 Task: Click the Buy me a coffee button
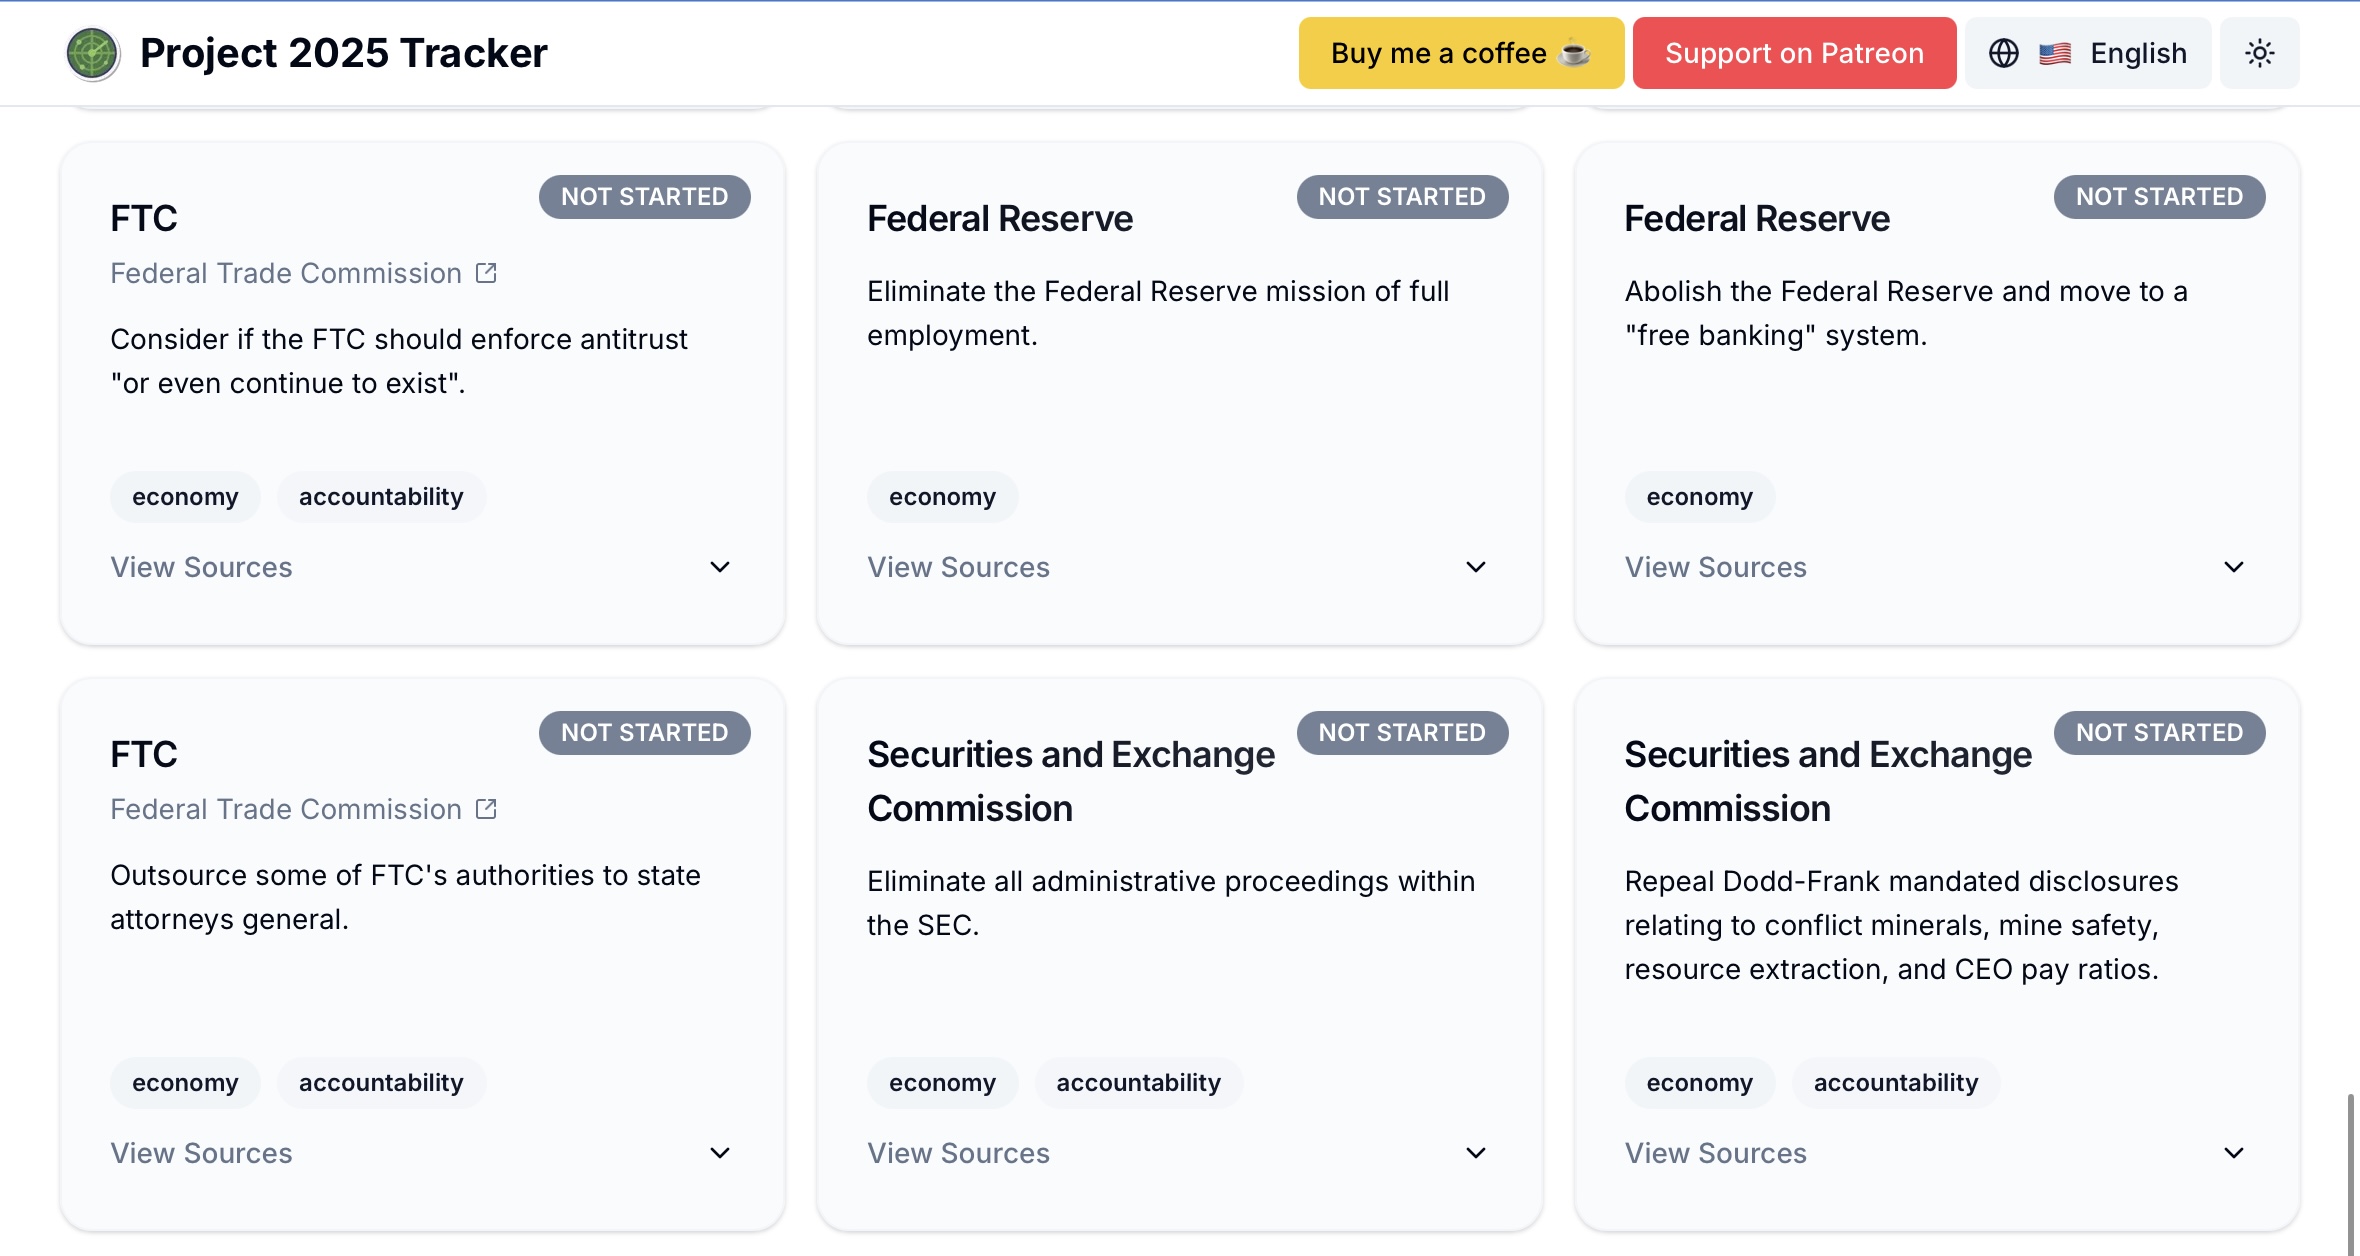(x=1460, y=53)
